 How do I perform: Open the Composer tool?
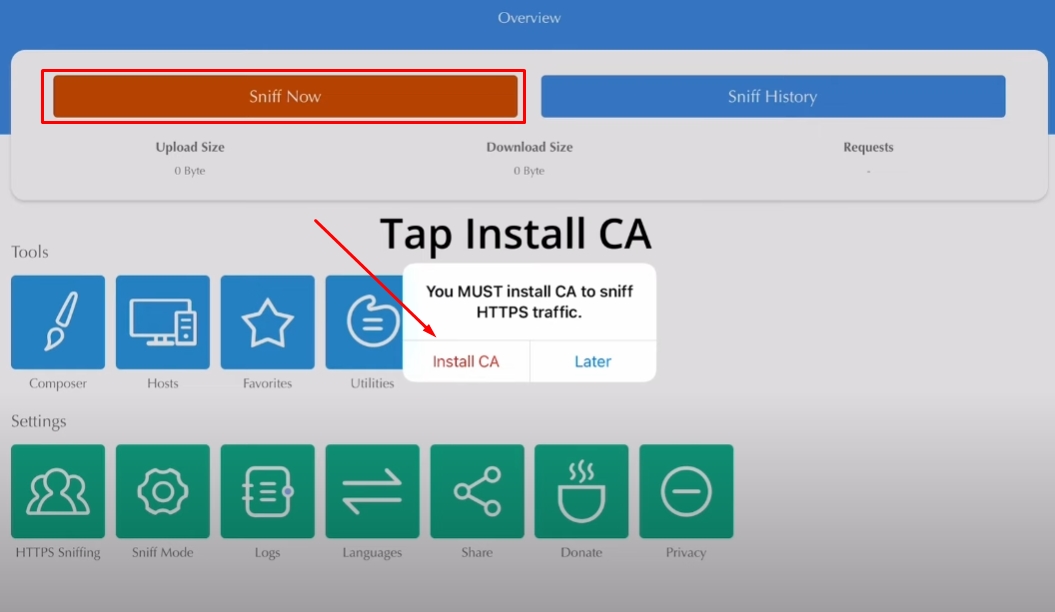[57, 322]
